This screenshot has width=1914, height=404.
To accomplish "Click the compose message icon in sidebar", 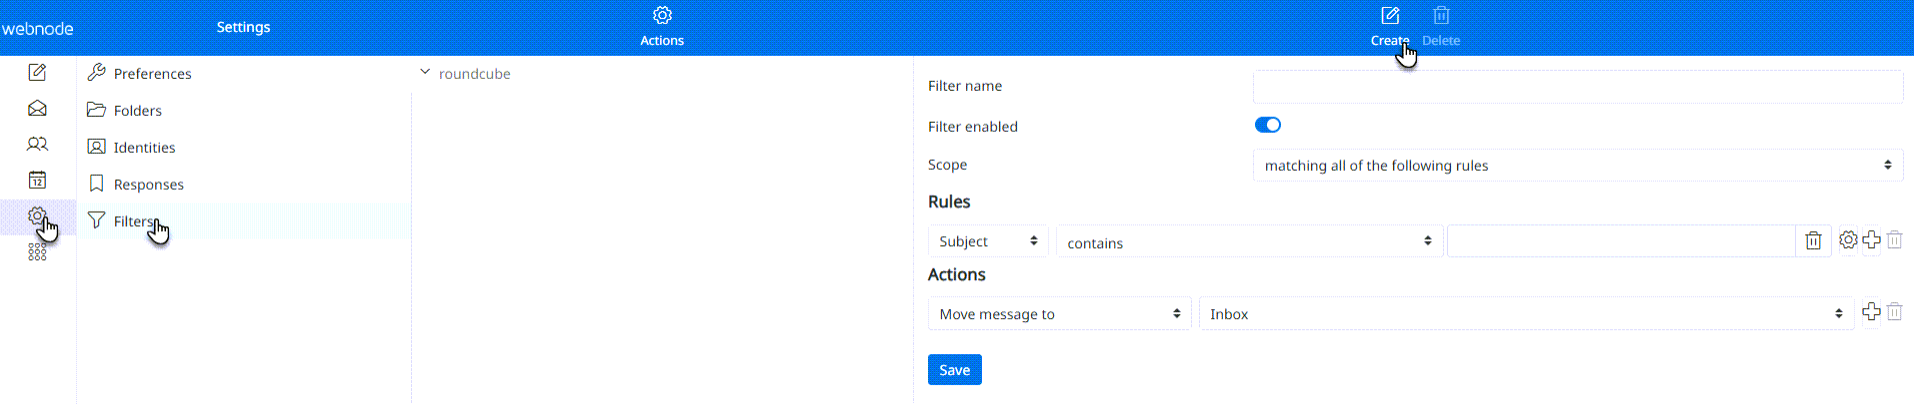I will 37,72.
